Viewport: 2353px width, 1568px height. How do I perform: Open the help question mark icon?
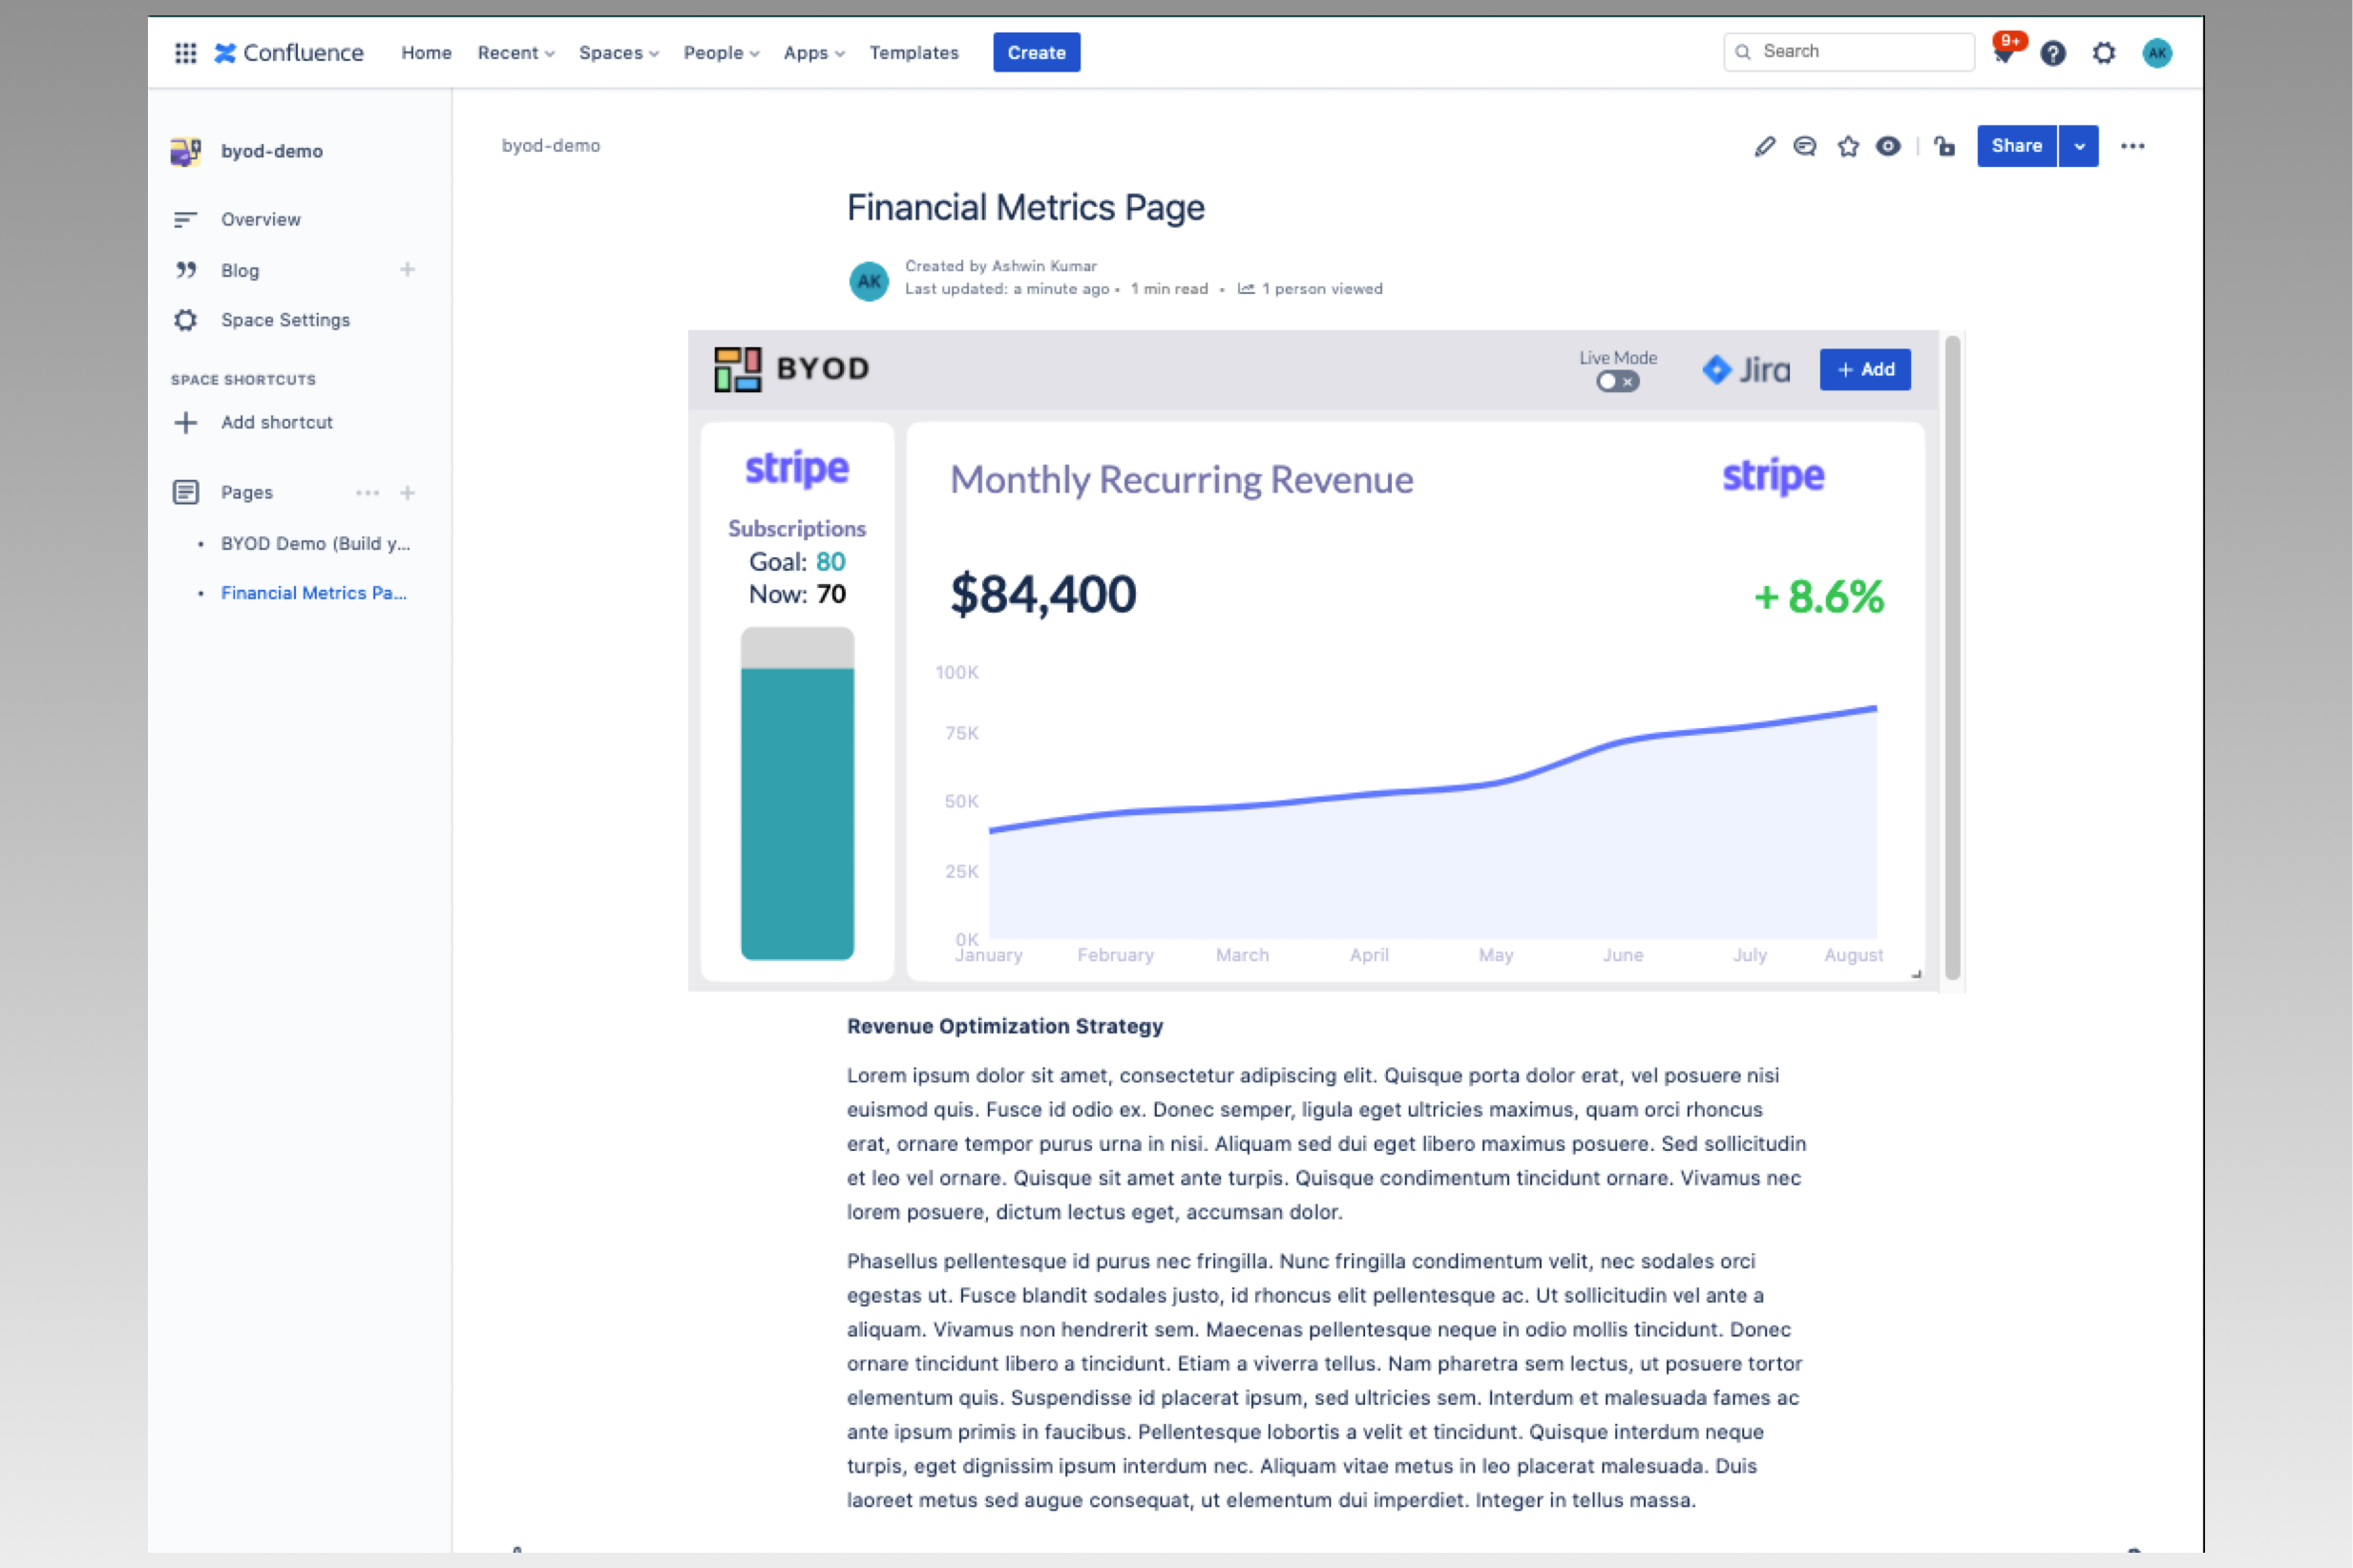pos(2053,53)
